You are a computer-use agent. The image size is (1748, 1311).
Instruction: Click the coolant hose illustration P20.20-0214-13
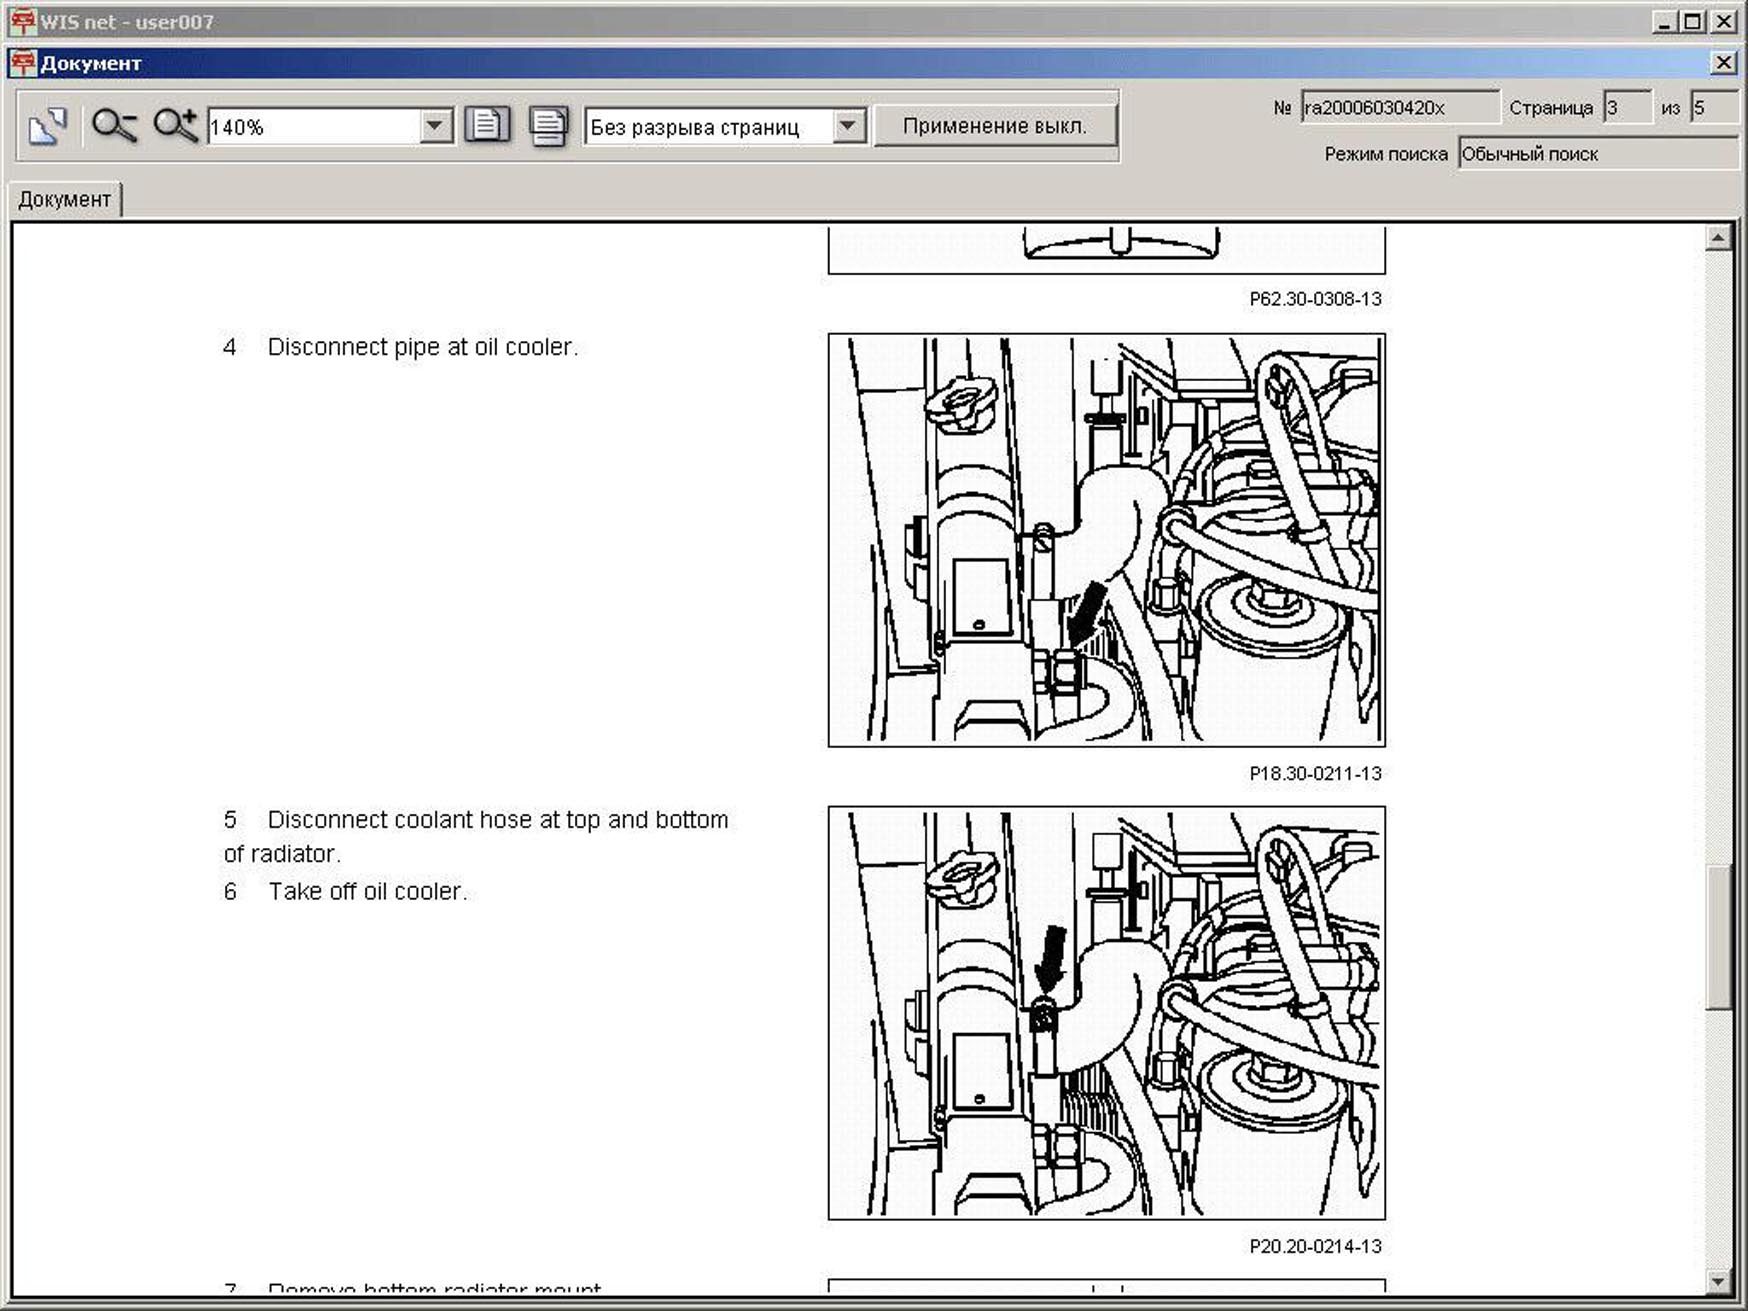(x=1106, y=1013)
